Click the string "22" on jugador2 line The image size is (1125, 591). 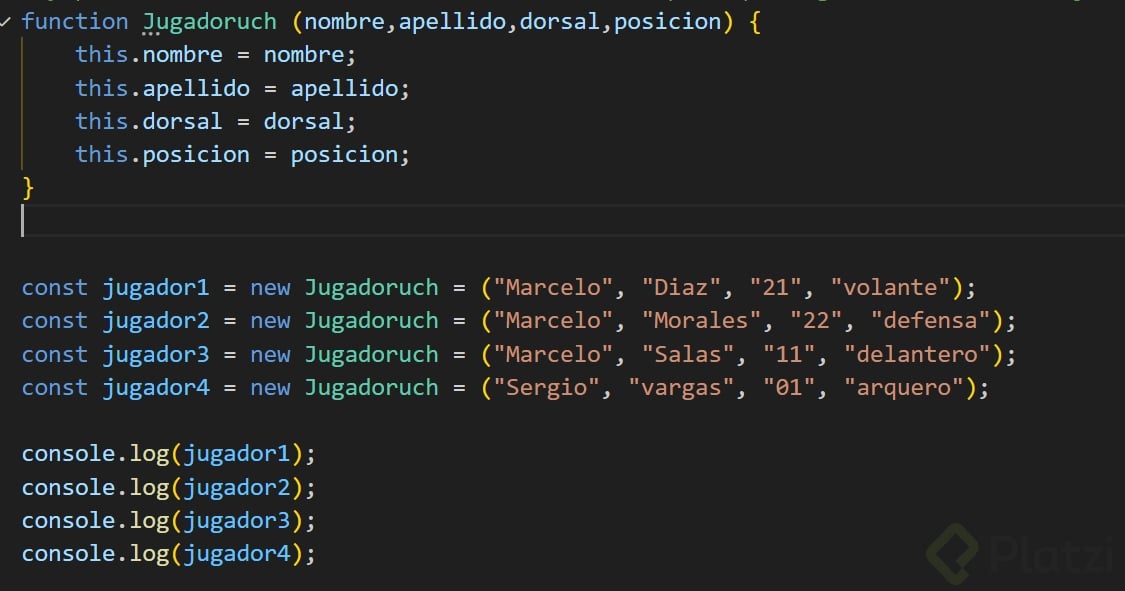point(816,321)
